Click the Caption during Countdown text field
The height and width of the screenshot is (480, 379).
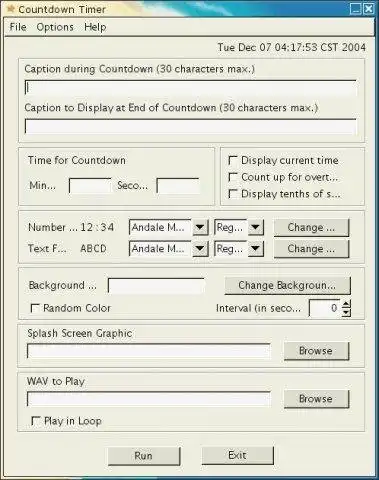(x=190, y=88)
